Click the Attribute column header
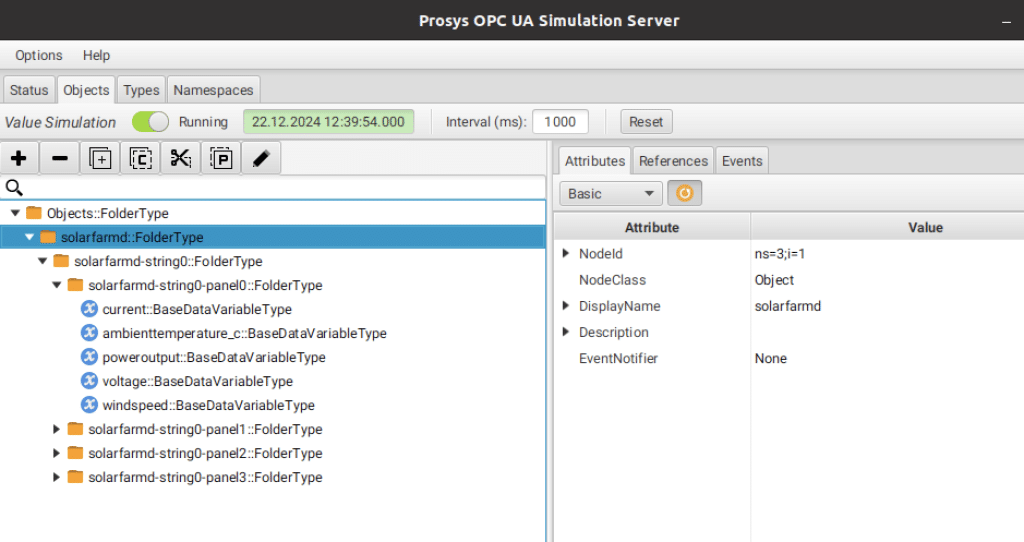The width and height of the screenshot is (1024, 542). [x=652, y=227]
